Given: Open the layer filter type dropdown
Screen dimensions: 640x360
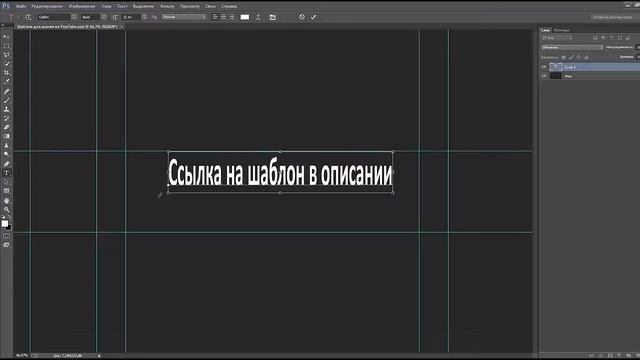Looking at the screenshot, I should click(x=557, y=38).
